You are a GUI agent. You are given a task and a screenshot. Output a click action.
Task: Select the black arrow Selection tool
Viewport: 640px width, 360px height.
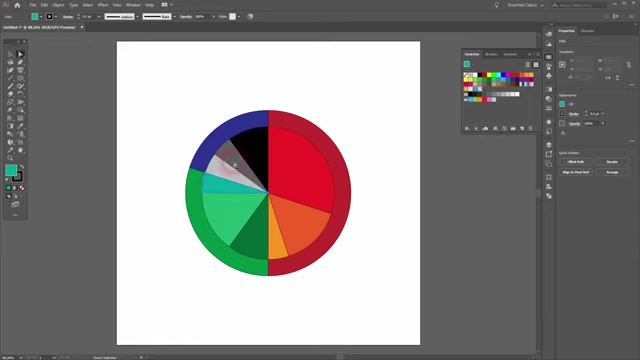pyautogui.click(x=10, y=54)
